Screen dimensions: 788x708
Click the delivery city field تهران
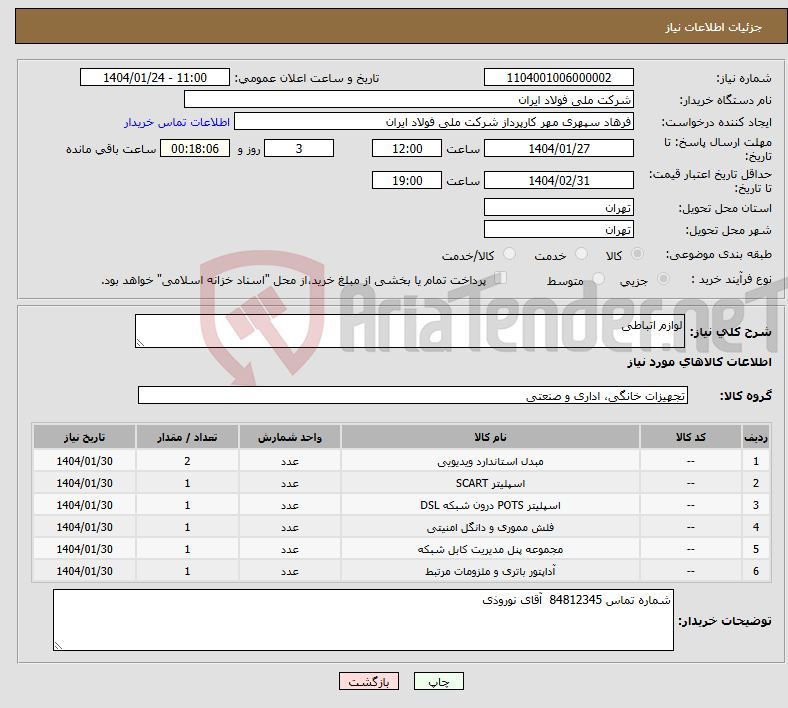(558, 229)
